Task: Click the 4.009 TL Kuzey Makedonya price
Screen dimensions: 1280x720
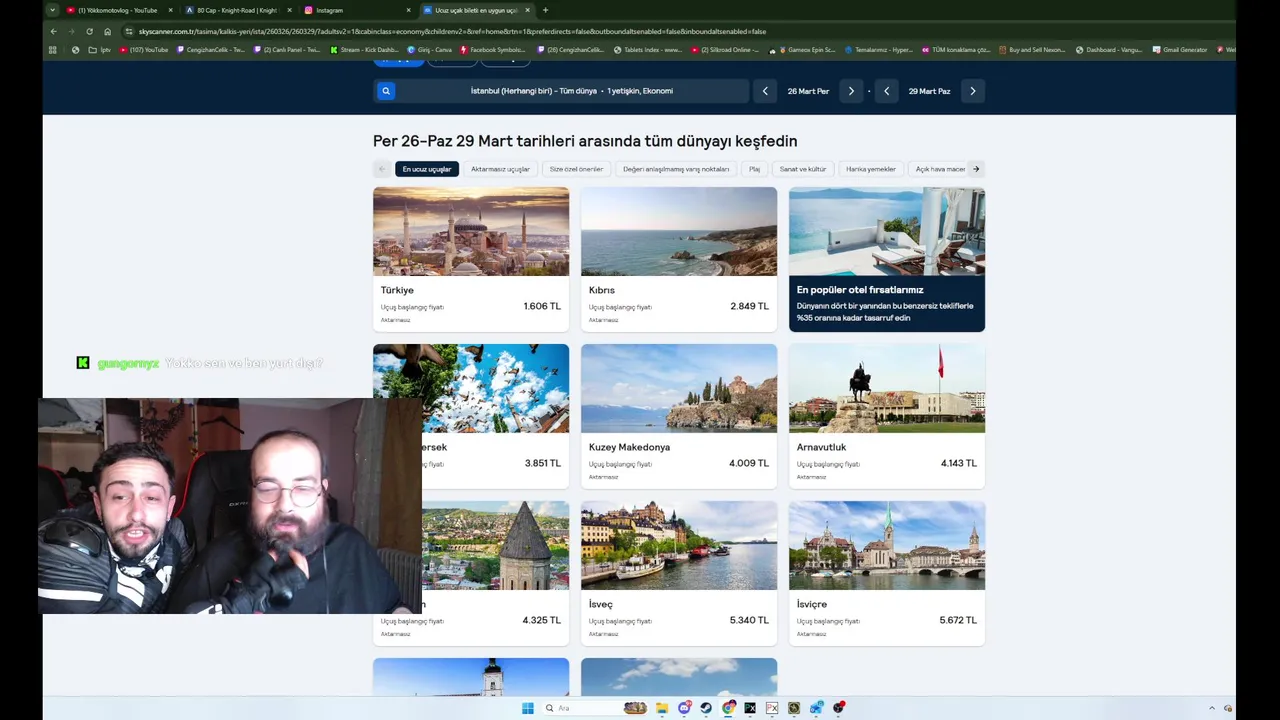Action: point(749,463)
